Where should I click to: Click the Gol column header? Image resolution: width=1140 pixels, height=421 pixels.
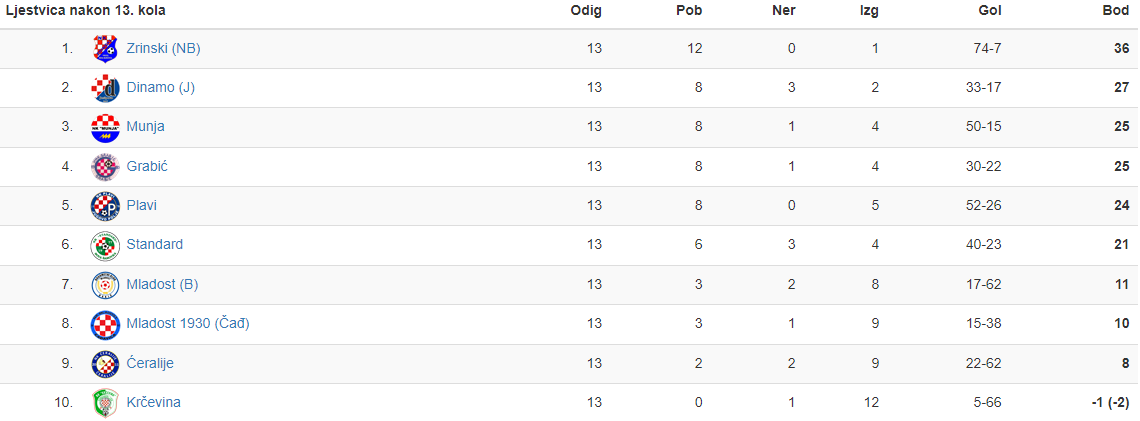990,11
